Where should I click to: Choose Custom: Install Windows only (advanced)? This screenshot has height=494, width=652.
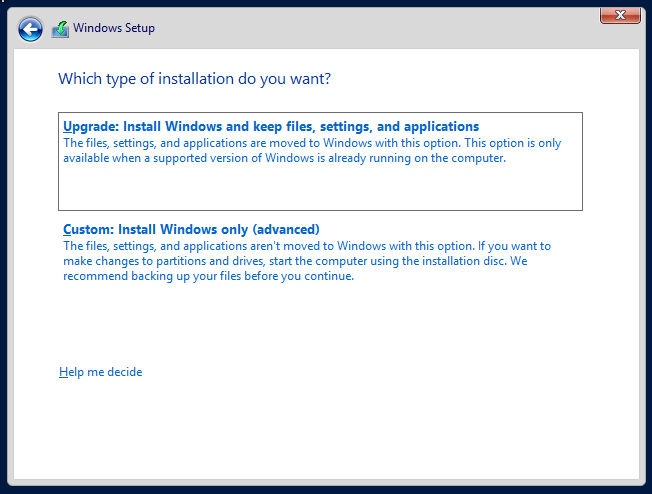coord(191,229)
